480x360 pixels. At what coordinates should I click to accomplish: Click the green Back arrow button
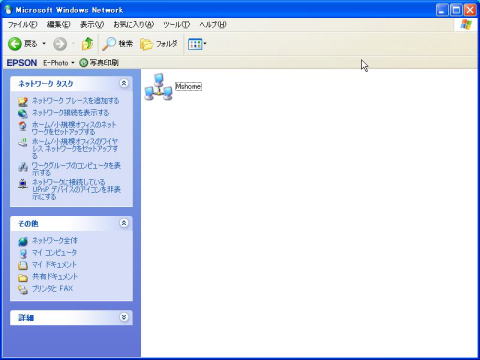coord(15,44)
